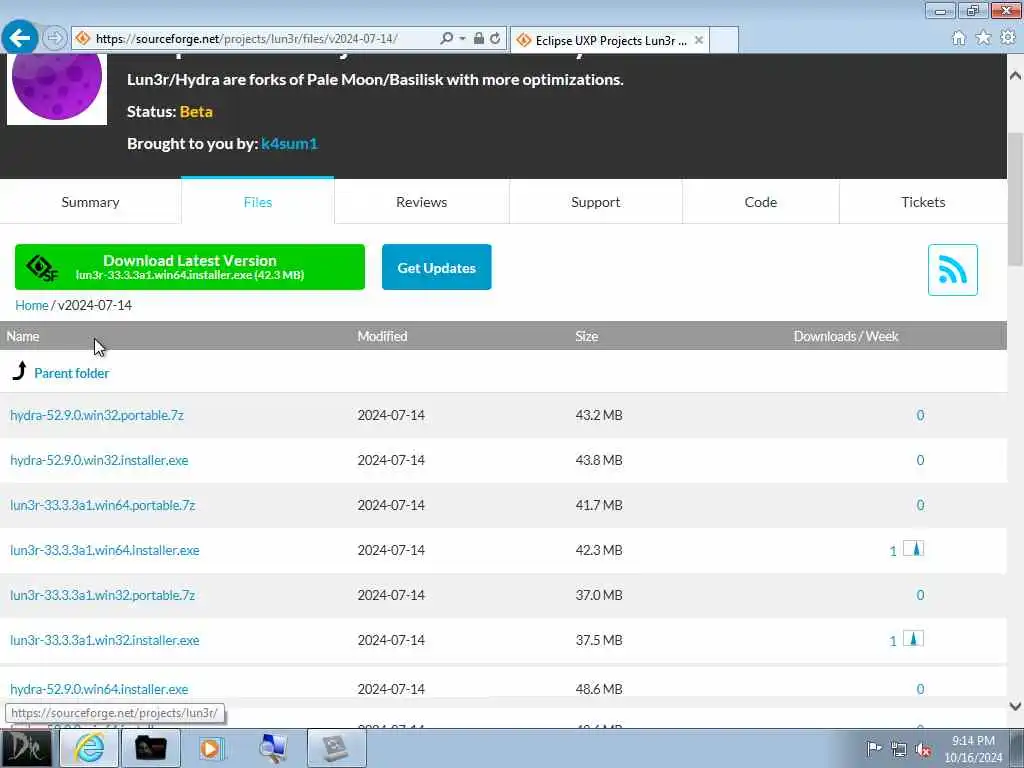1024x768 pixels.
Task: Open the media player taskbar icon
Action: pos(212,748)
